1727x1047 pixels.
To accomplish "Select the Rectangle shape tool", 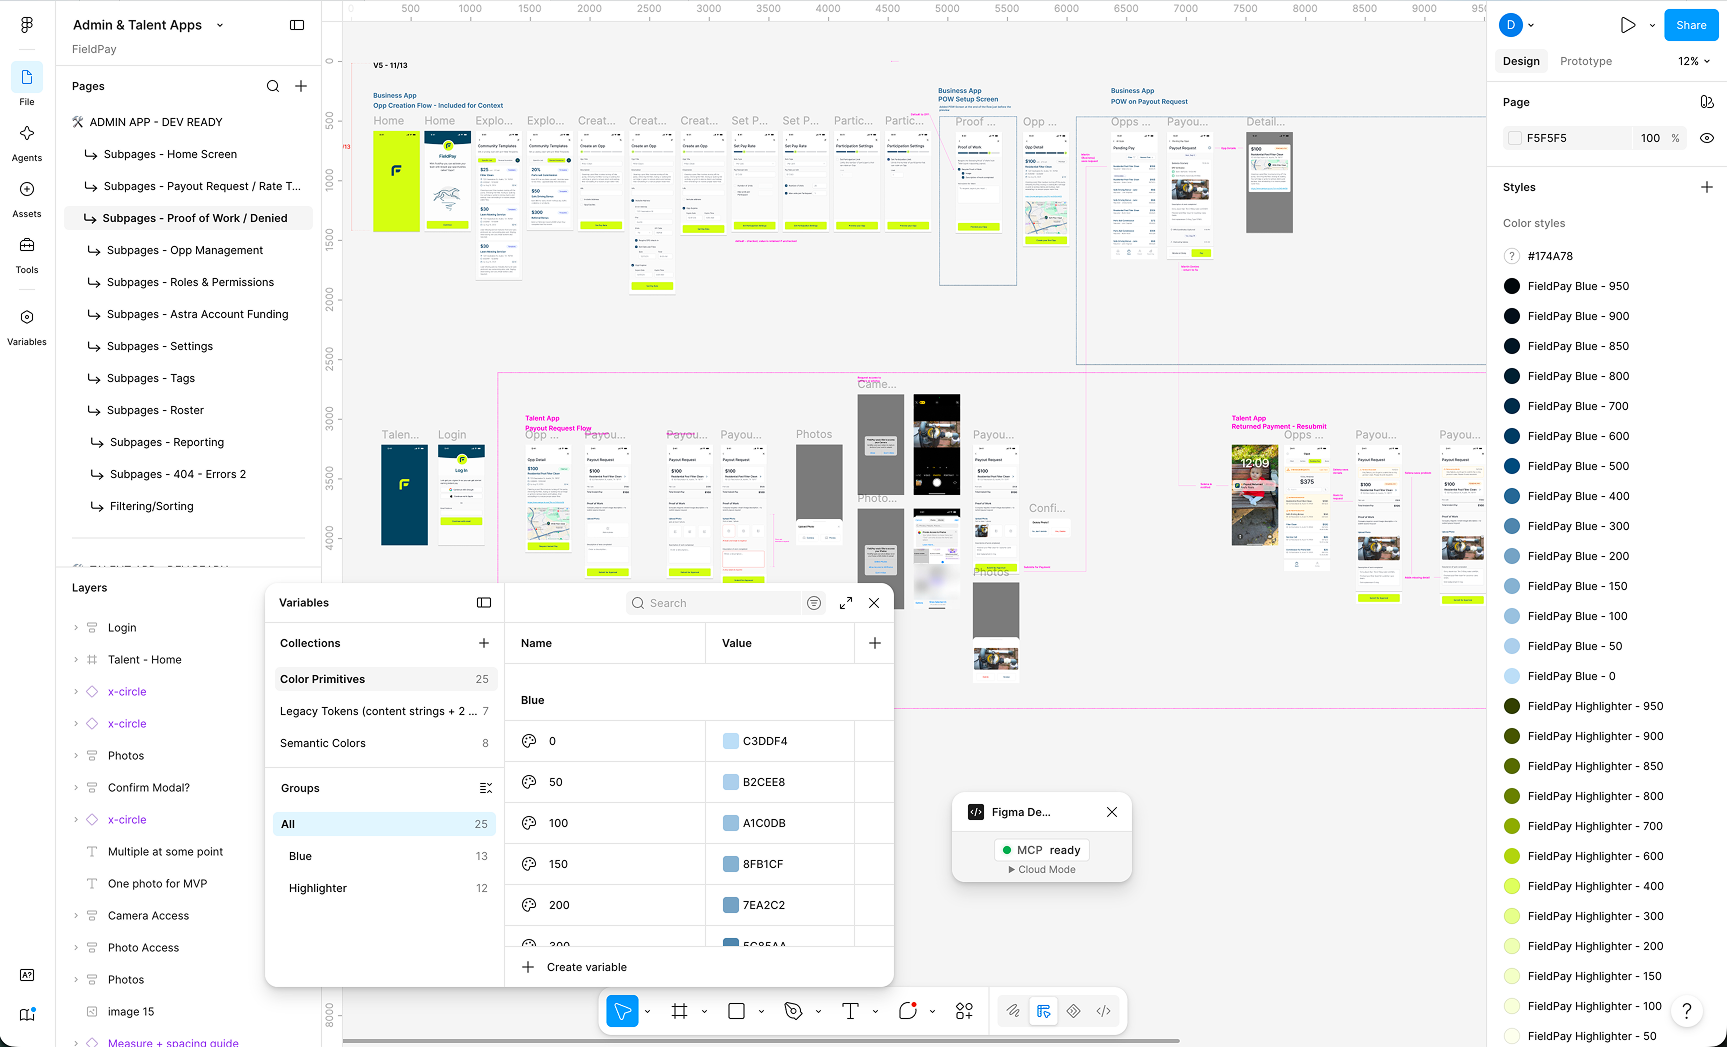I will click(737, 1011).
